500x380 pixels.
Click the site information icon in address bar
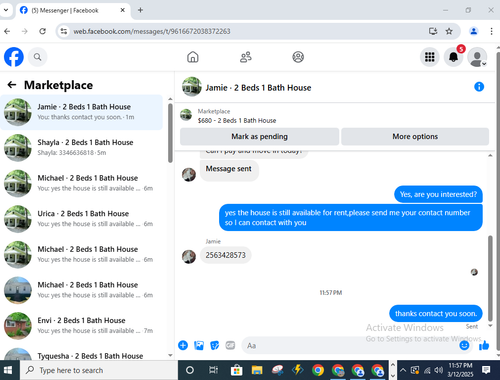(x=64, y=31)
